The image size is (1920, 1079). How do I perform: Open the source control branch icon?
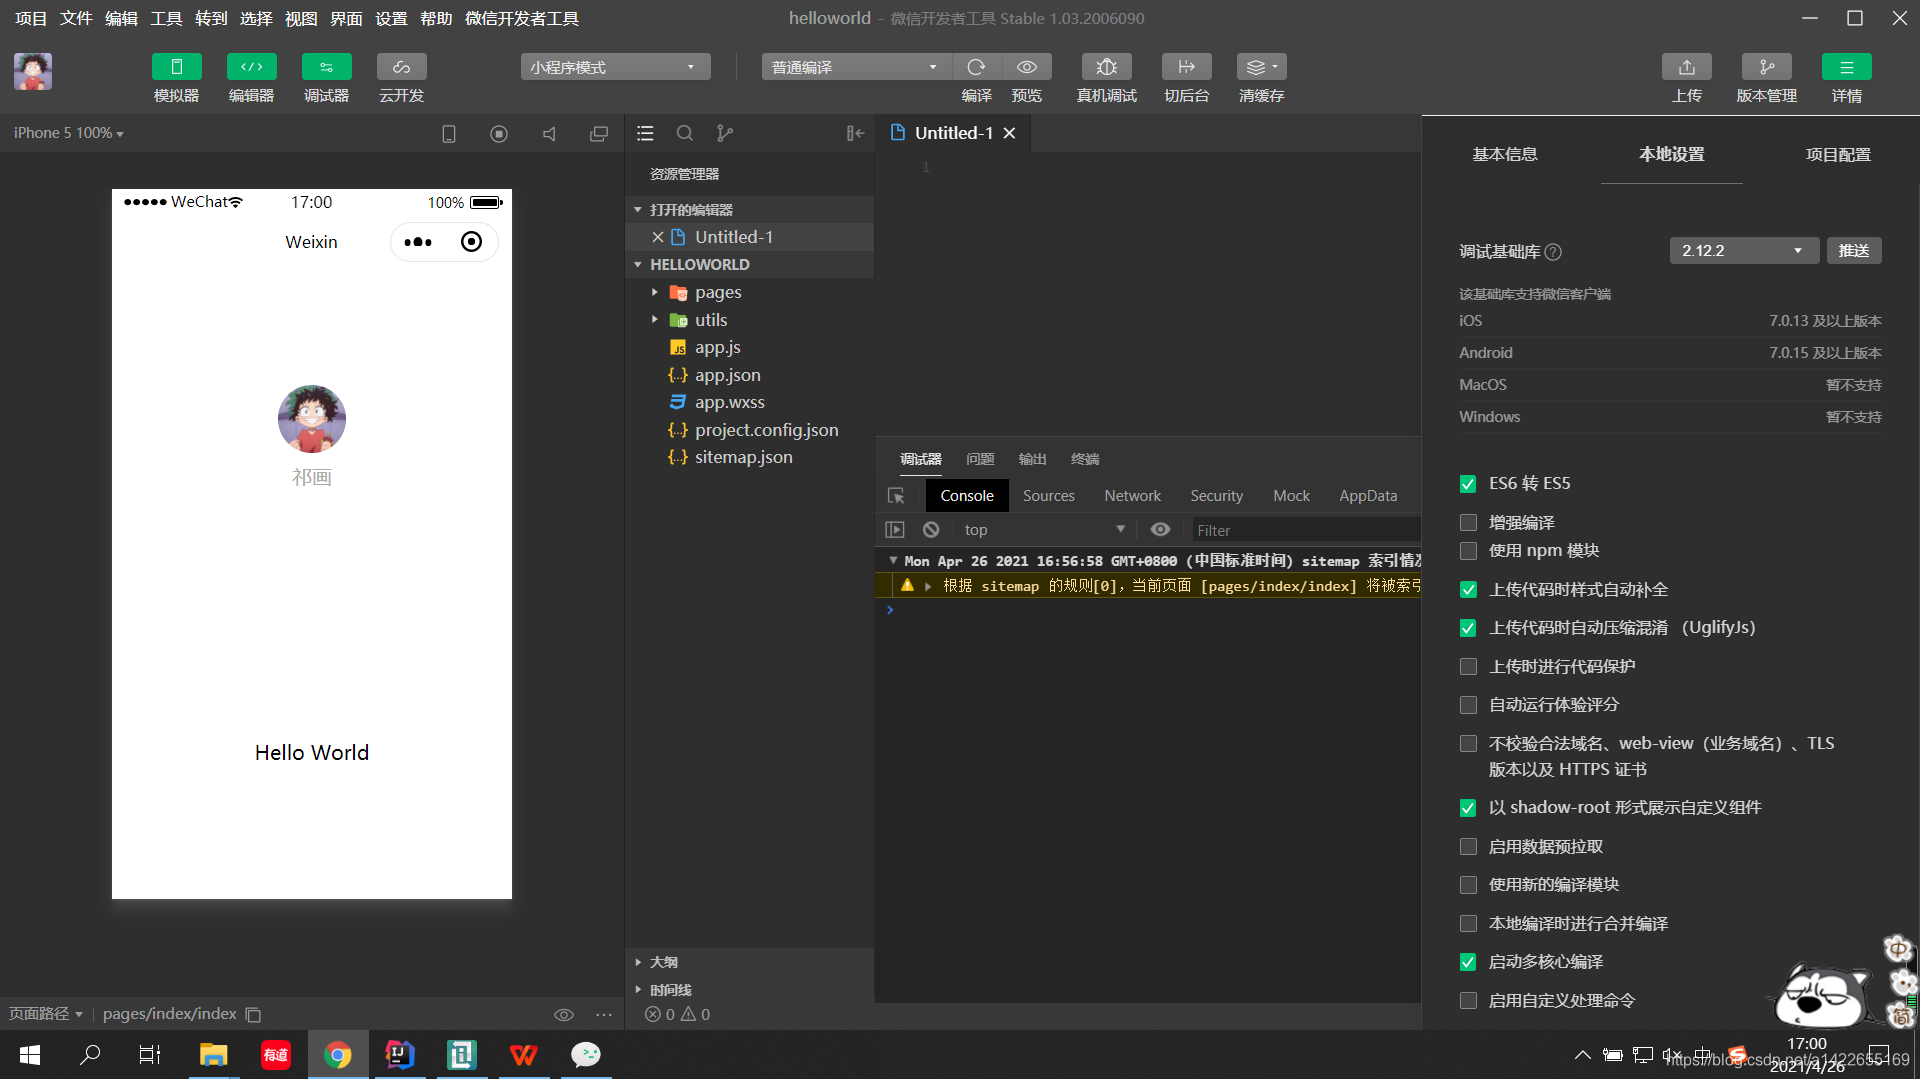pos(725,133)
